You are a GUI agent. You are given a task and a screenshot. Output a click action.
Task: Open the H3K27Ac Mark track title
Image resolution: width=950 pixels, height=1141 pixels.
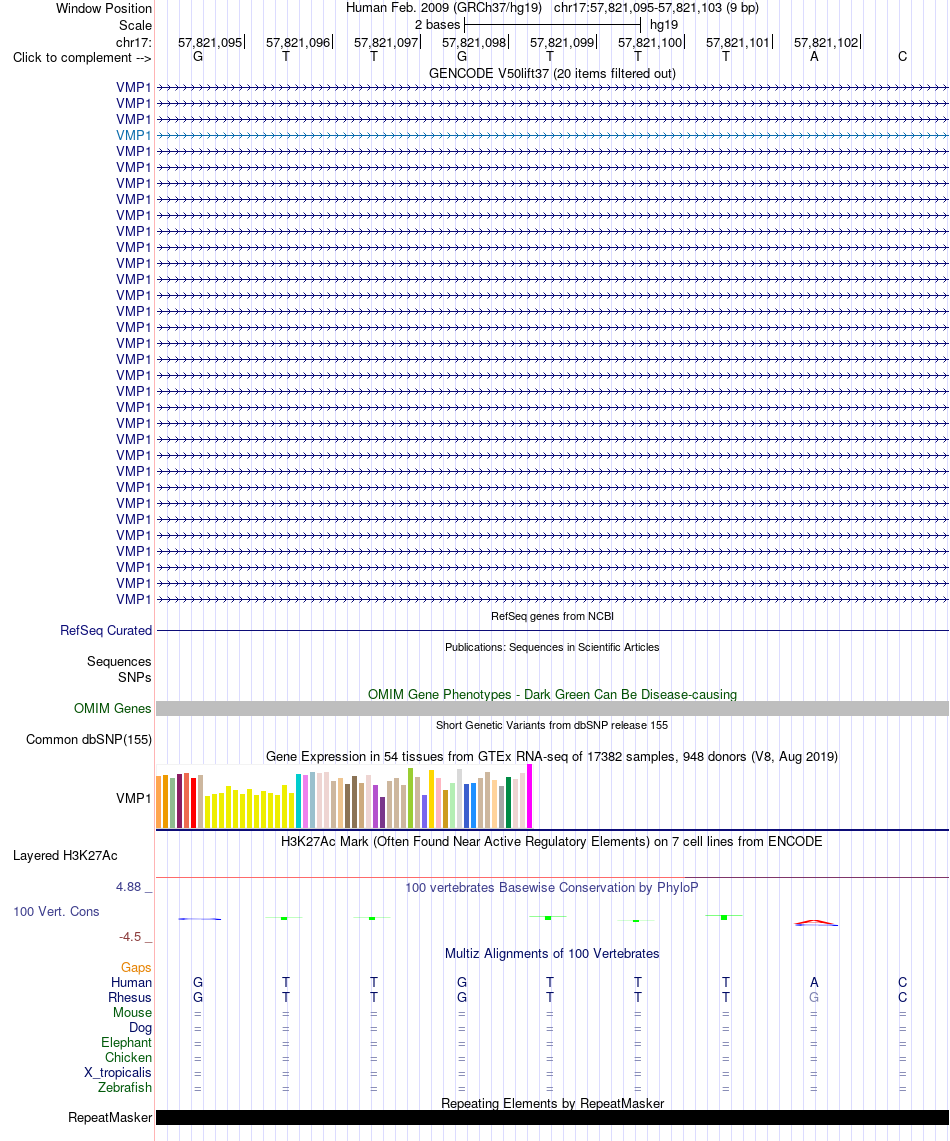552,842
